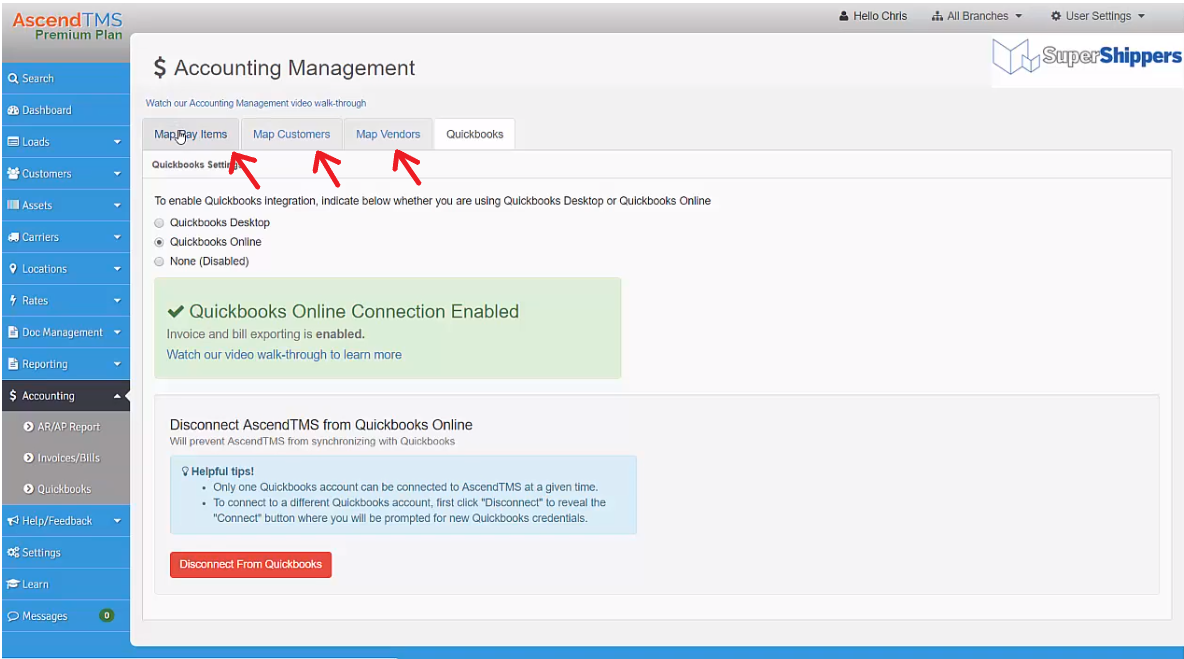Select the None (Disabled) radio button
This screenshot has width=1184, height=659.
pos(159,262)
